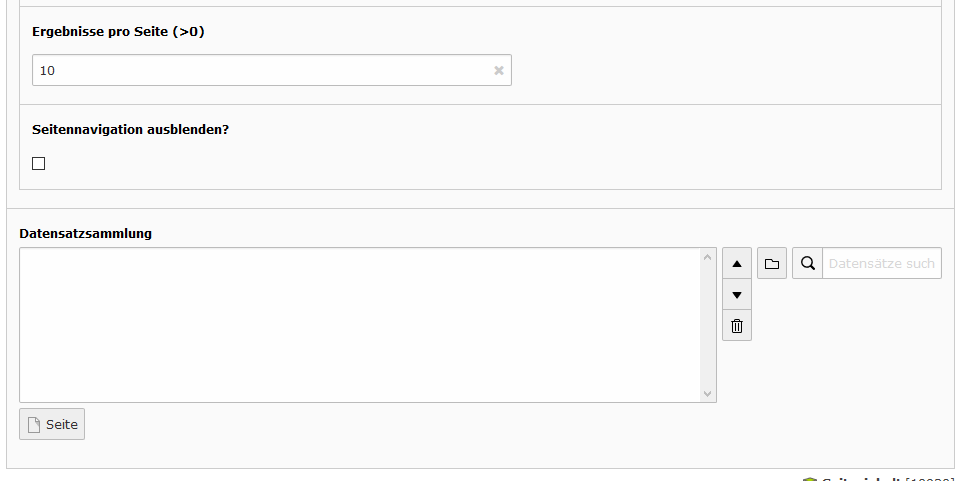Click the Datensatzsammlung heading label
Viewport: 968px width, 481px height.
85,233
